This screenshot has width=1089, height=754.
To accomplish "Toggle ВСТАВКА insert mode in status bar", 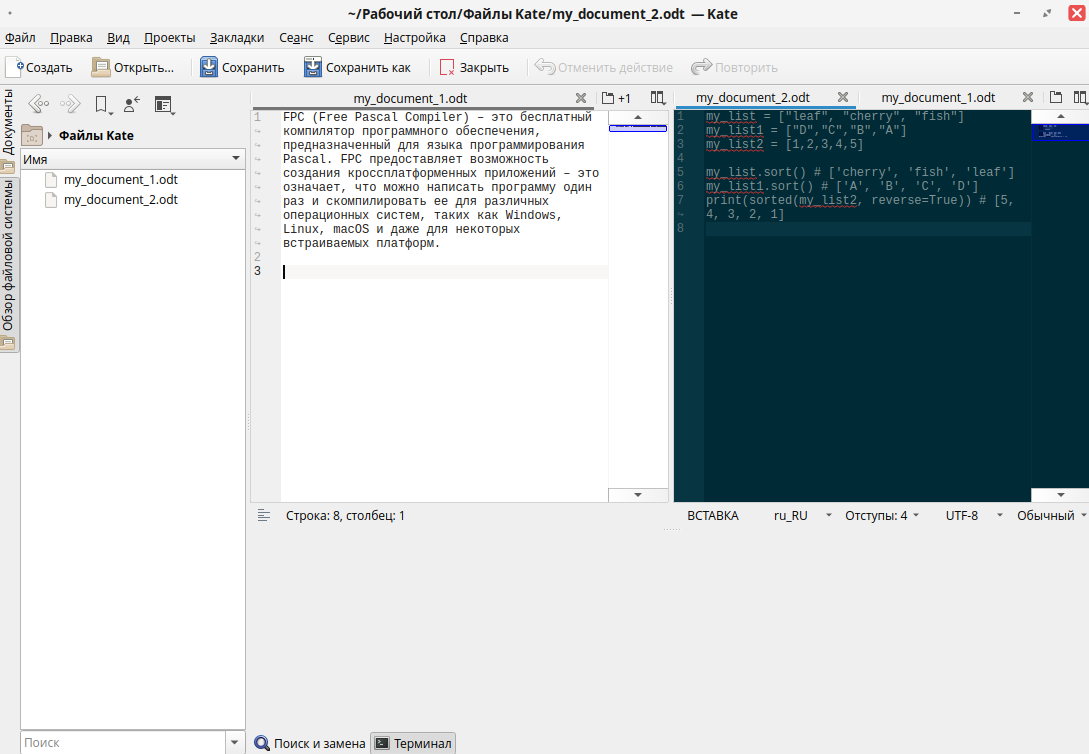I will coord(712,516).
